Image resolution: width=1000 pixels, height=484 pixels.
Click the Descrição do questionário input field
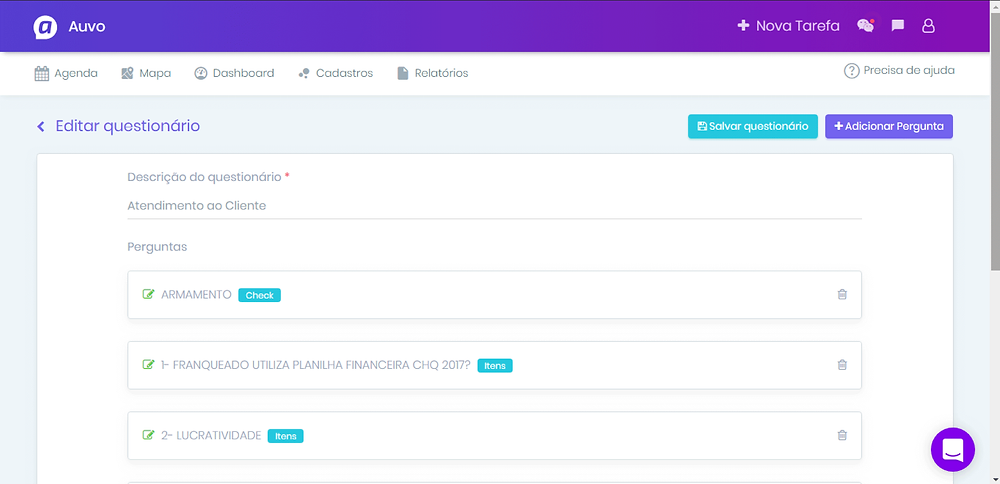pos(494,206)
